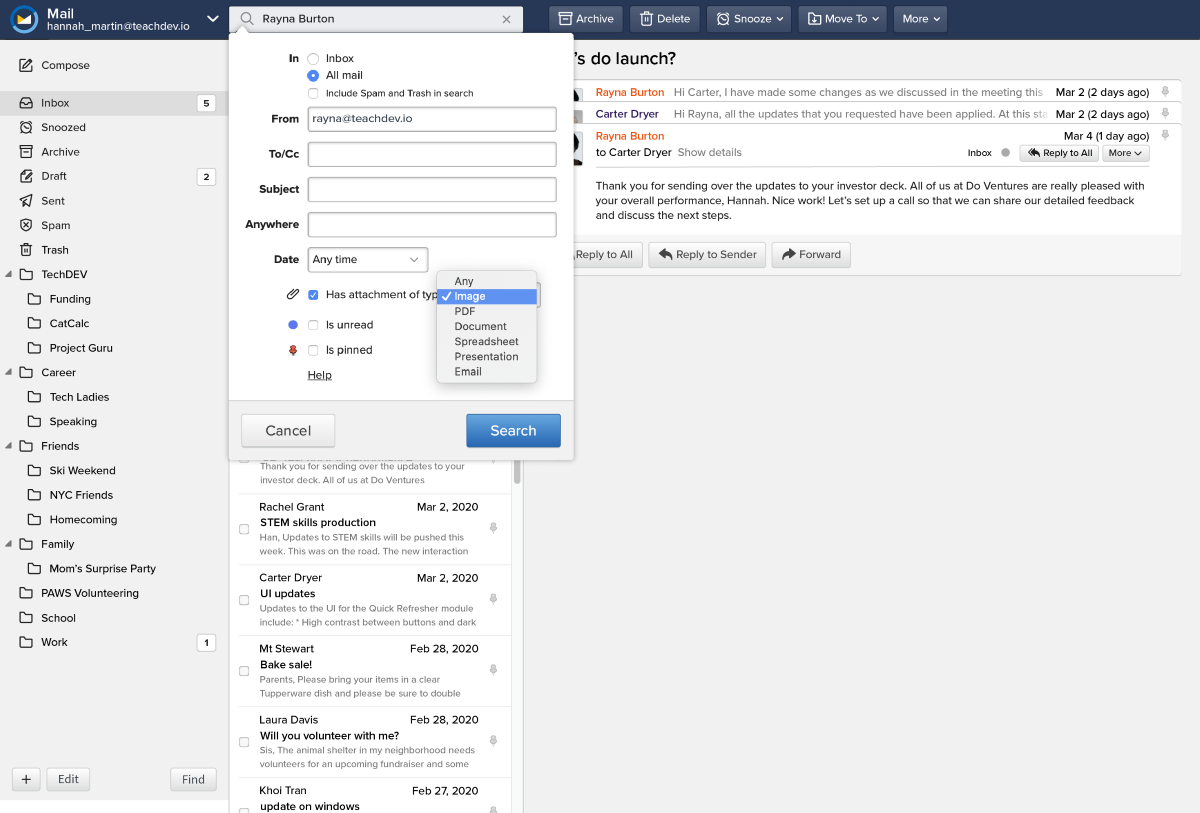Screen dimensions: 1200x813
Task: Open the Draft folder icon
Action: click(27, 177)
